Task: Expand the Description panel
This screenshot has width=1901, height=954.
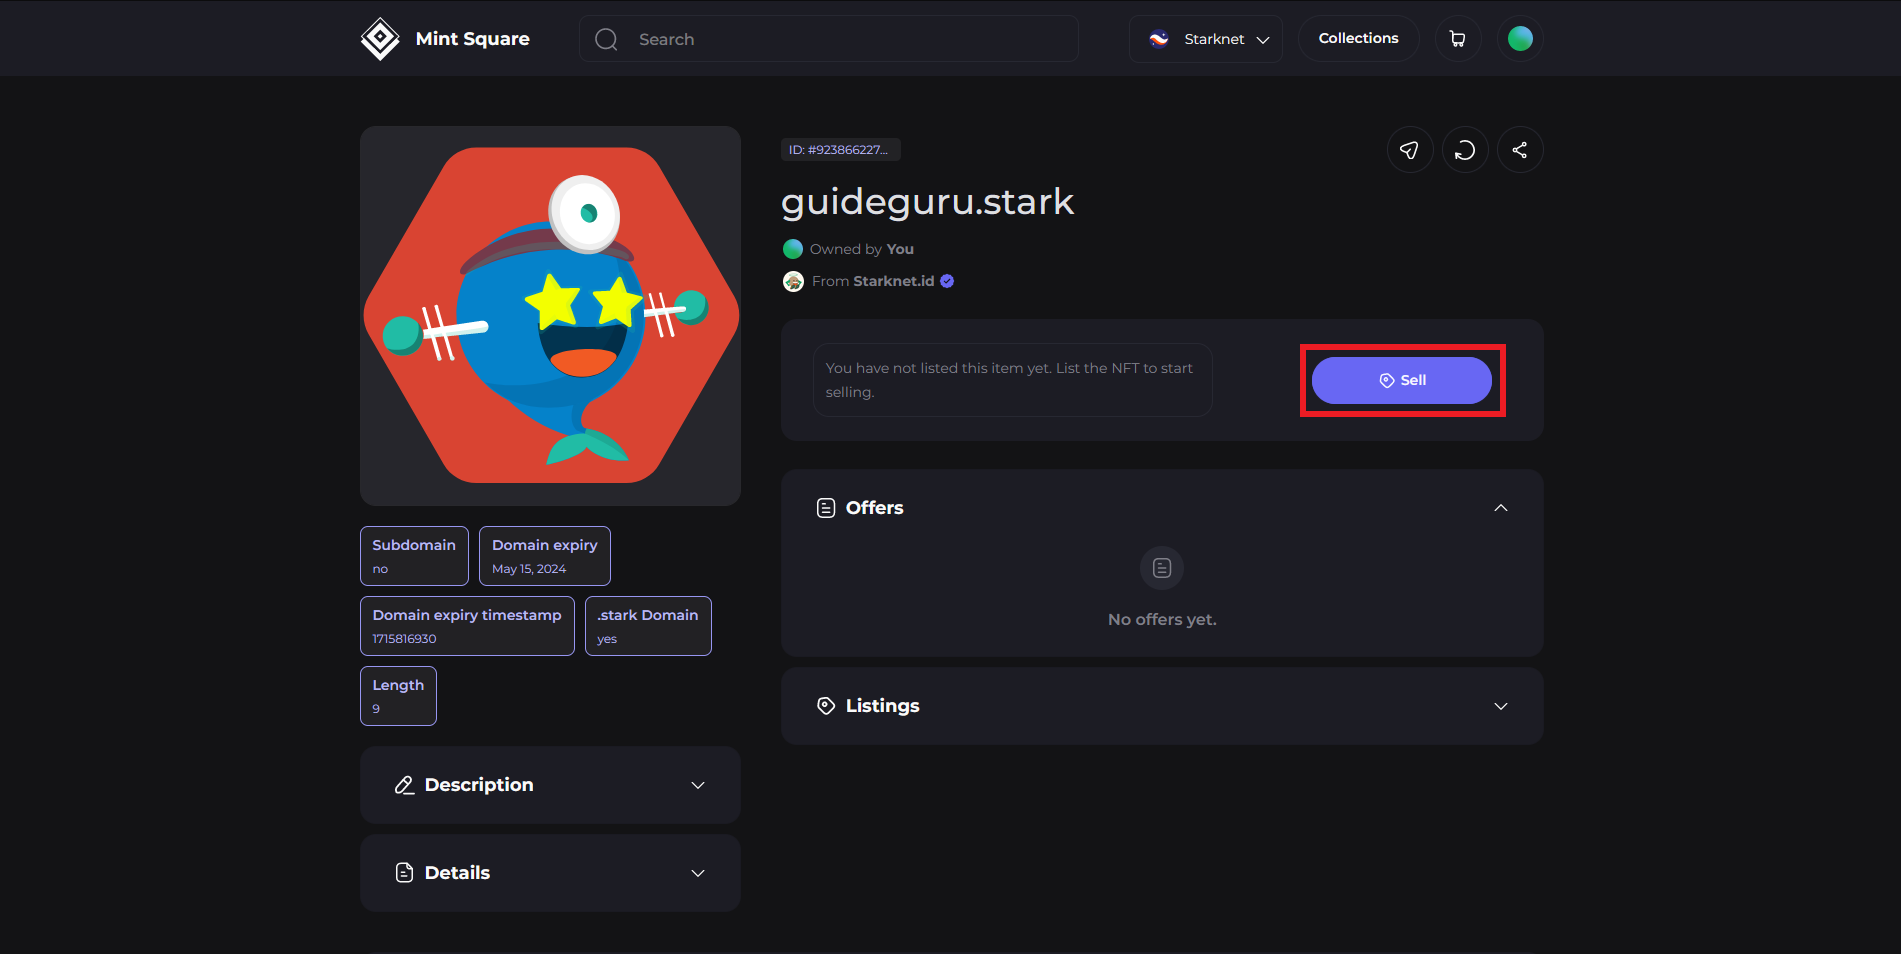Action: [x=697, y=785]
